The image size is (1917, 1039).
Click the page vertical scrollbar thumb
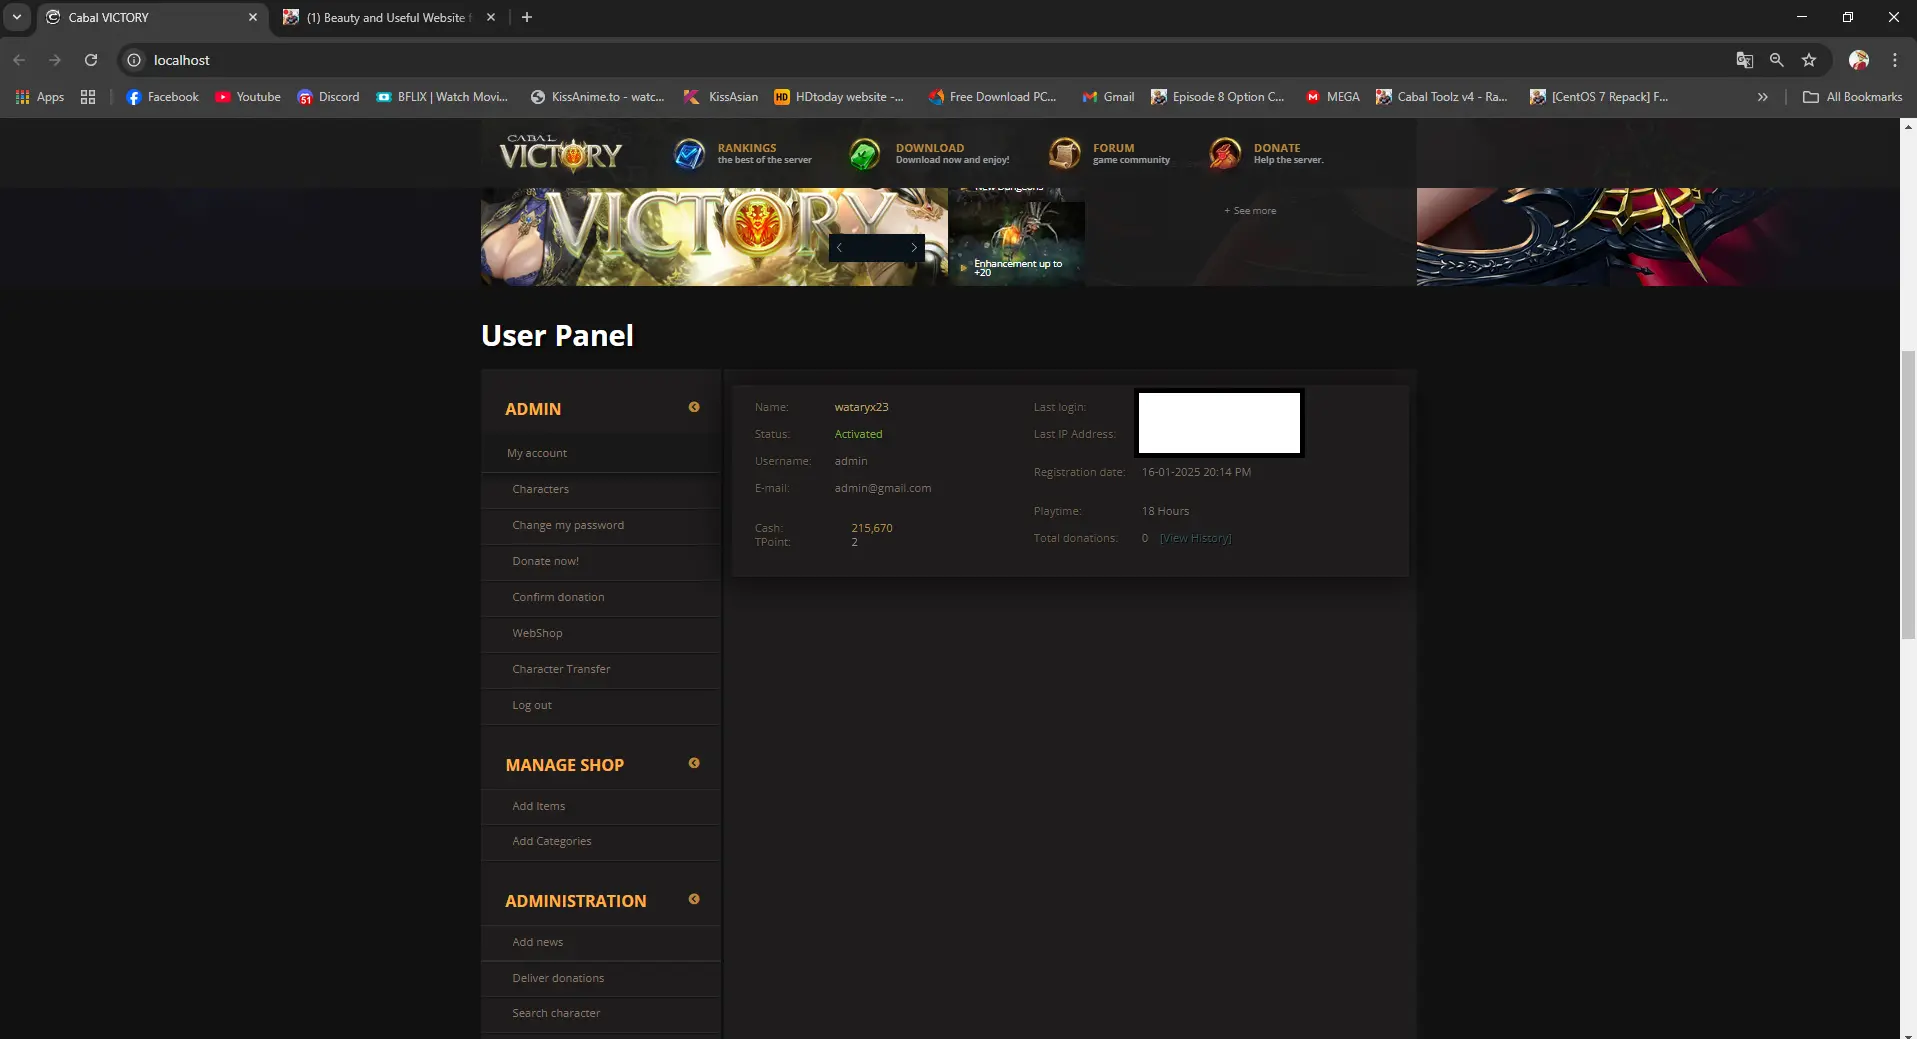click(x=1908, y=495)
